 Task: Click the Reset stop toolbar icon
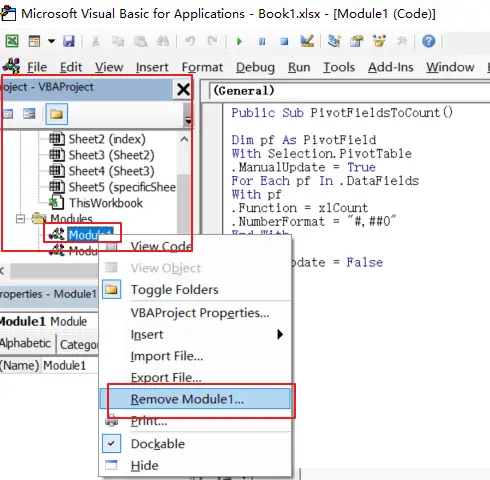click(284, 41)
